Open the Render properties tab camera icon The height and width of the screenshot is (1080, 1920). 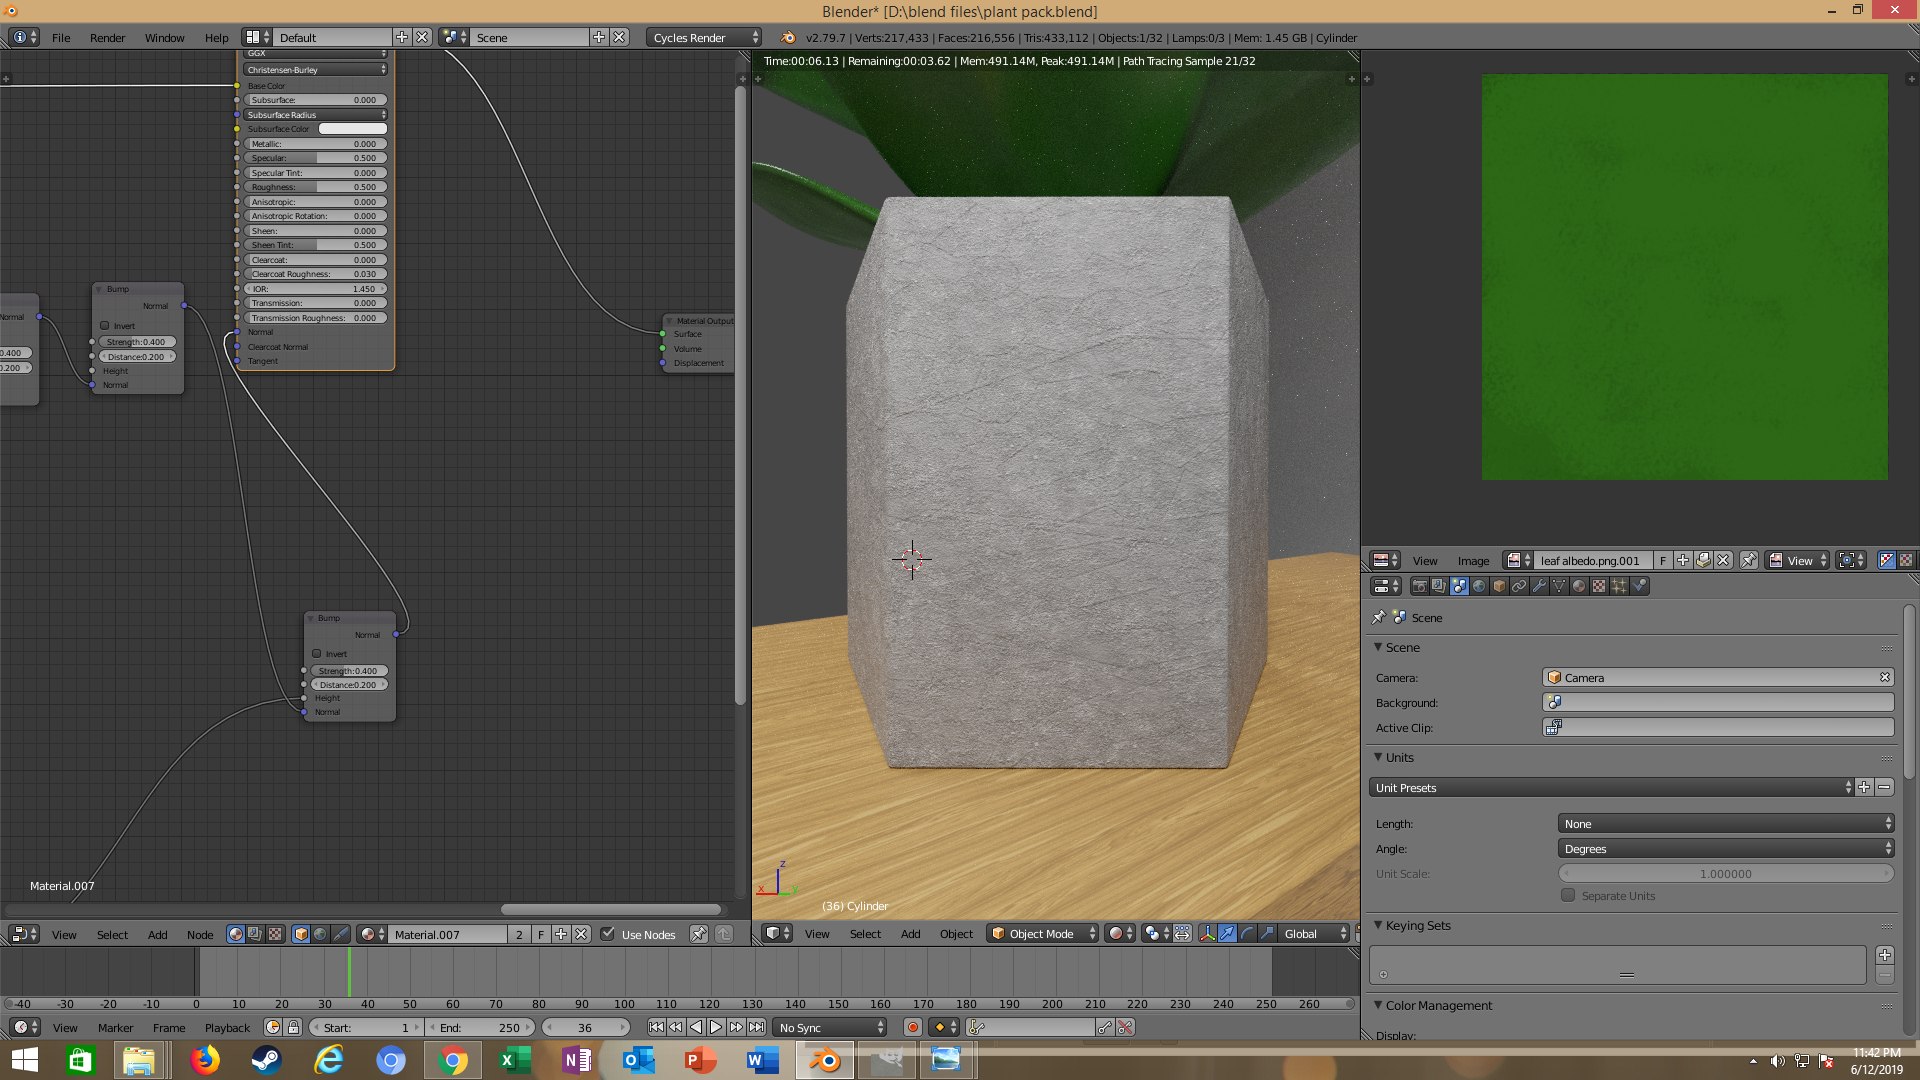pos(1419,587)
